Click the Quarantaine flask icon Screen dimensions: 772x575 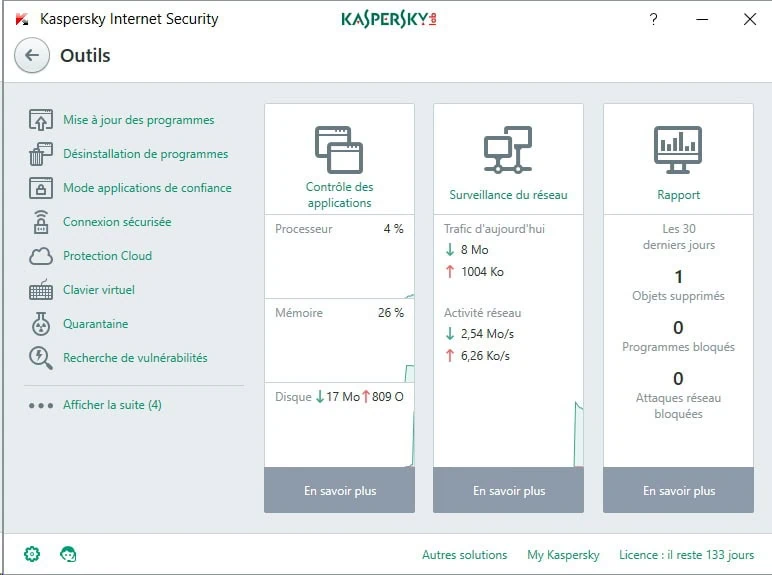41,324
